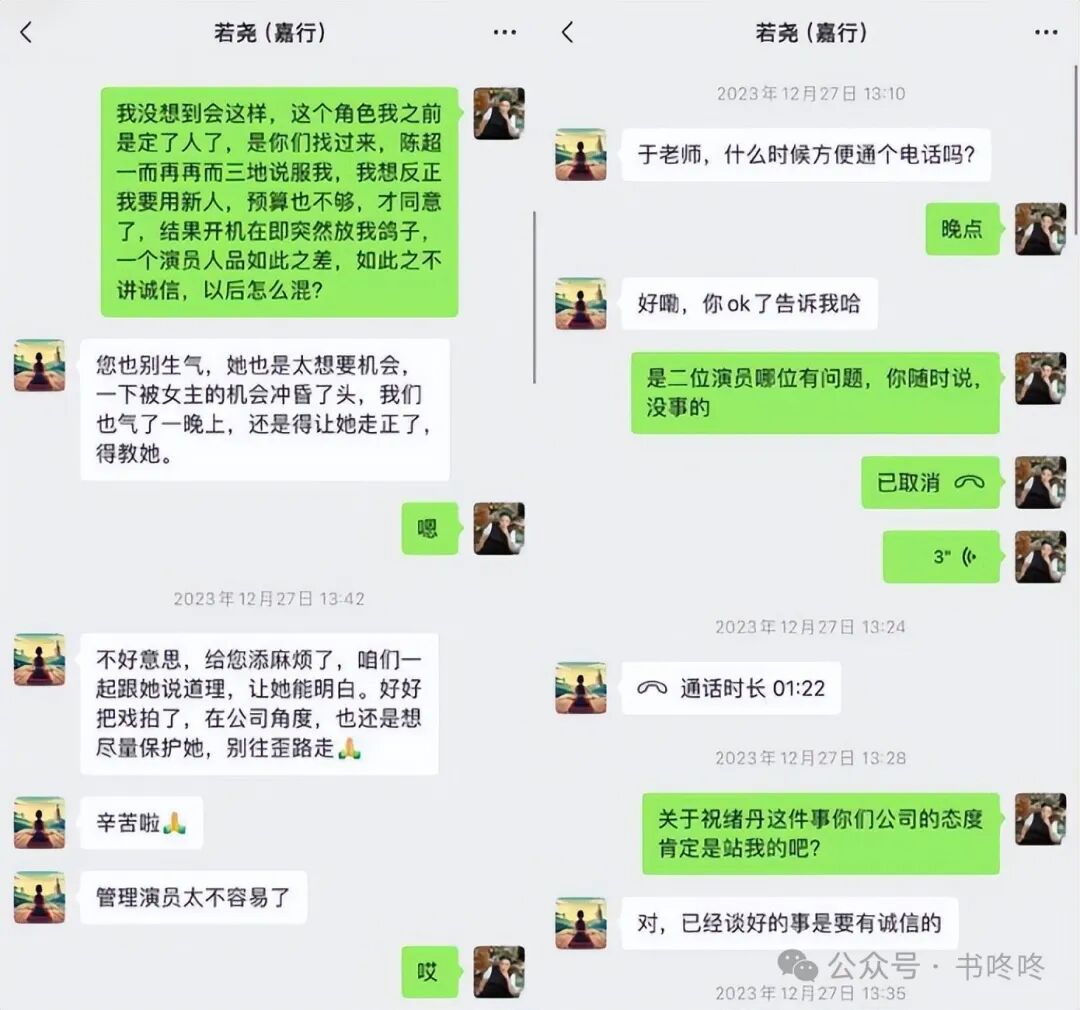Select message 对，已经谈好的事是要有诚信的
This screenshot has height=1010, width=1080.
pyautogui.click(x=789, y=923)
